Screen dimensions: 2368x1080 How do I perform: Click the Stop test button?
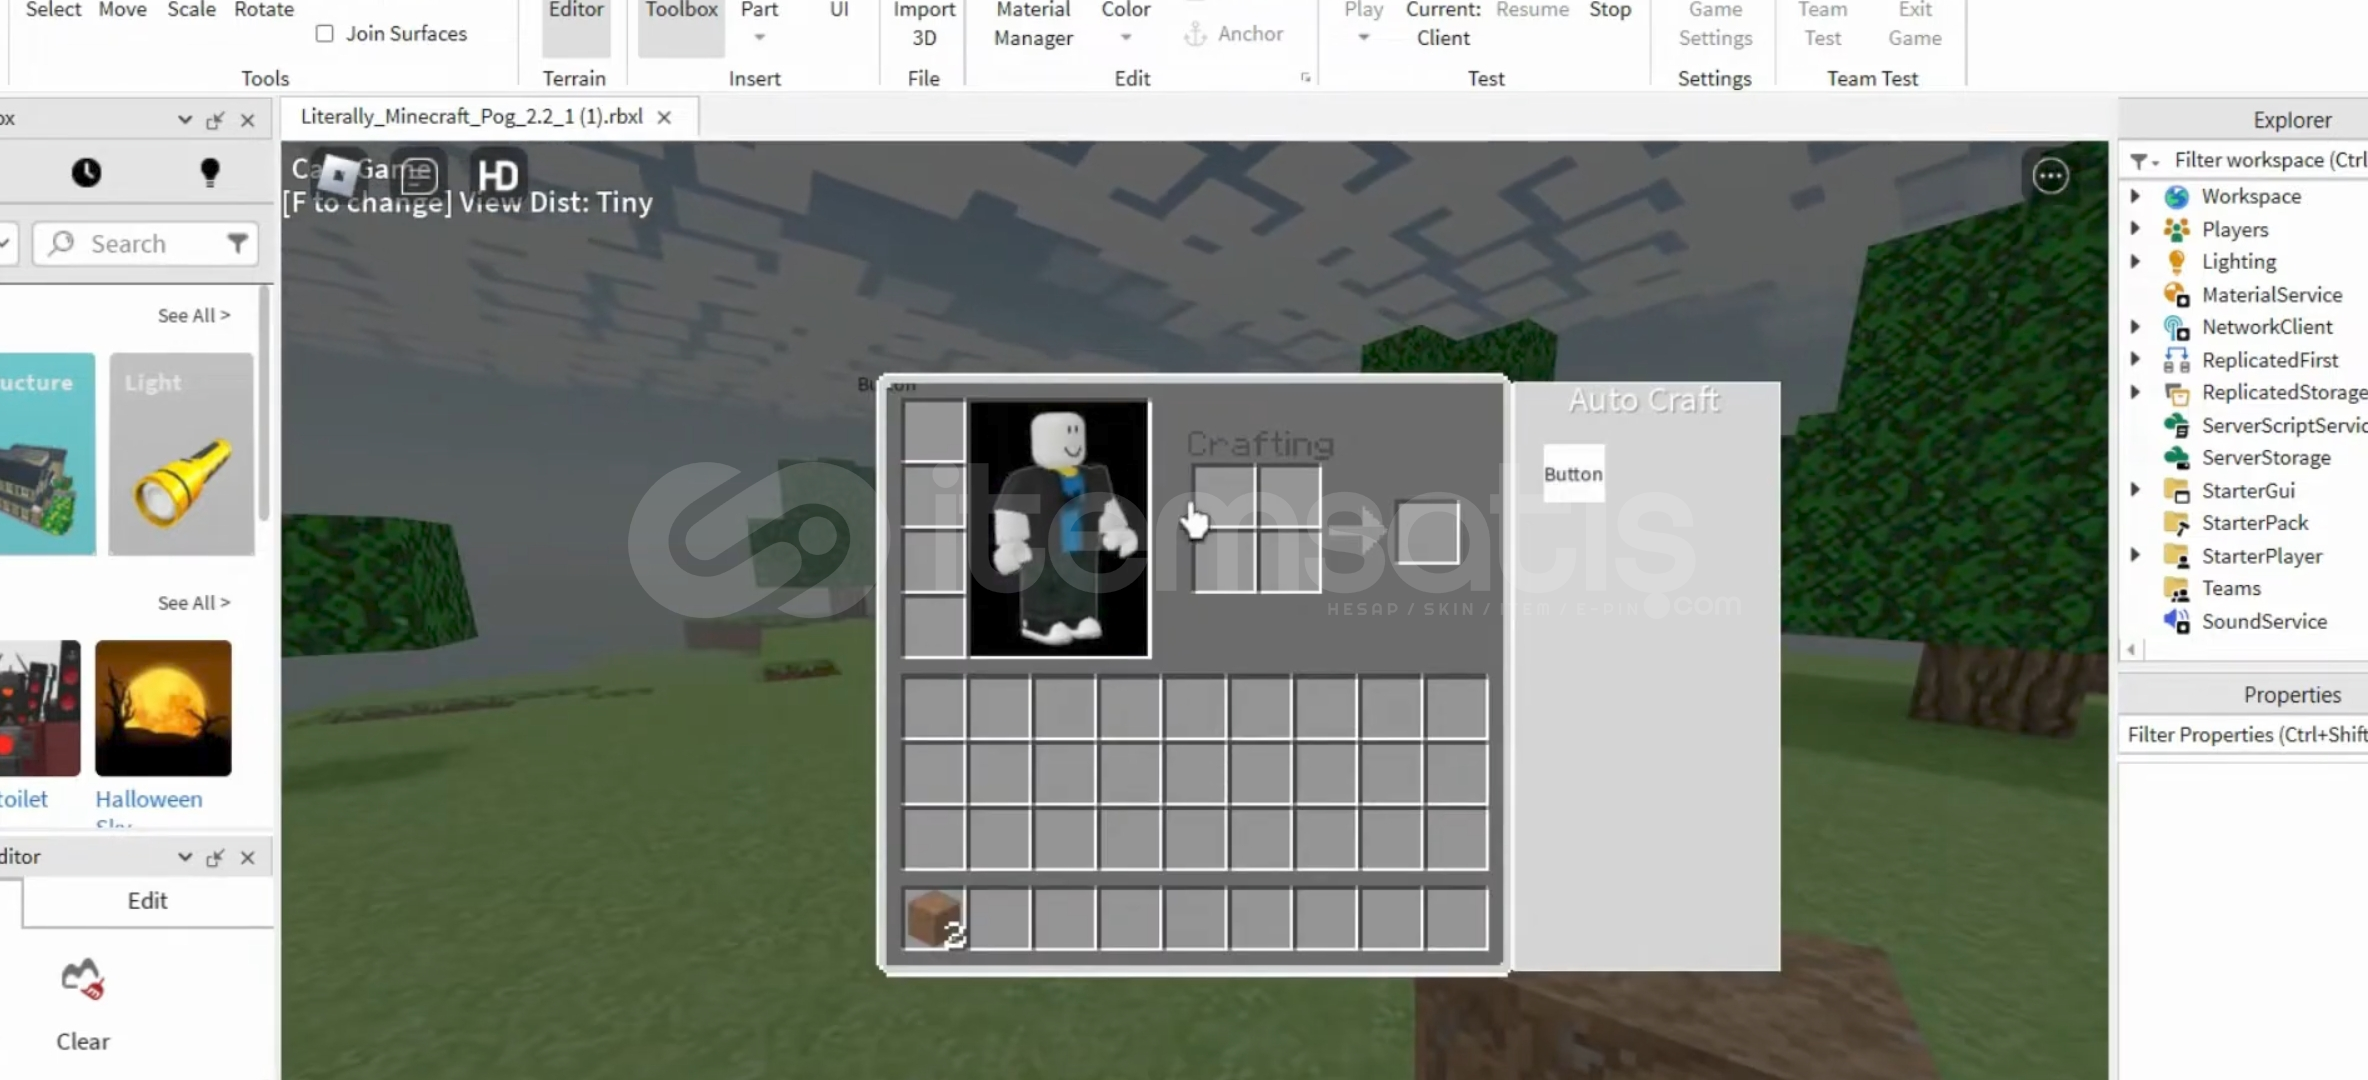1610,10
